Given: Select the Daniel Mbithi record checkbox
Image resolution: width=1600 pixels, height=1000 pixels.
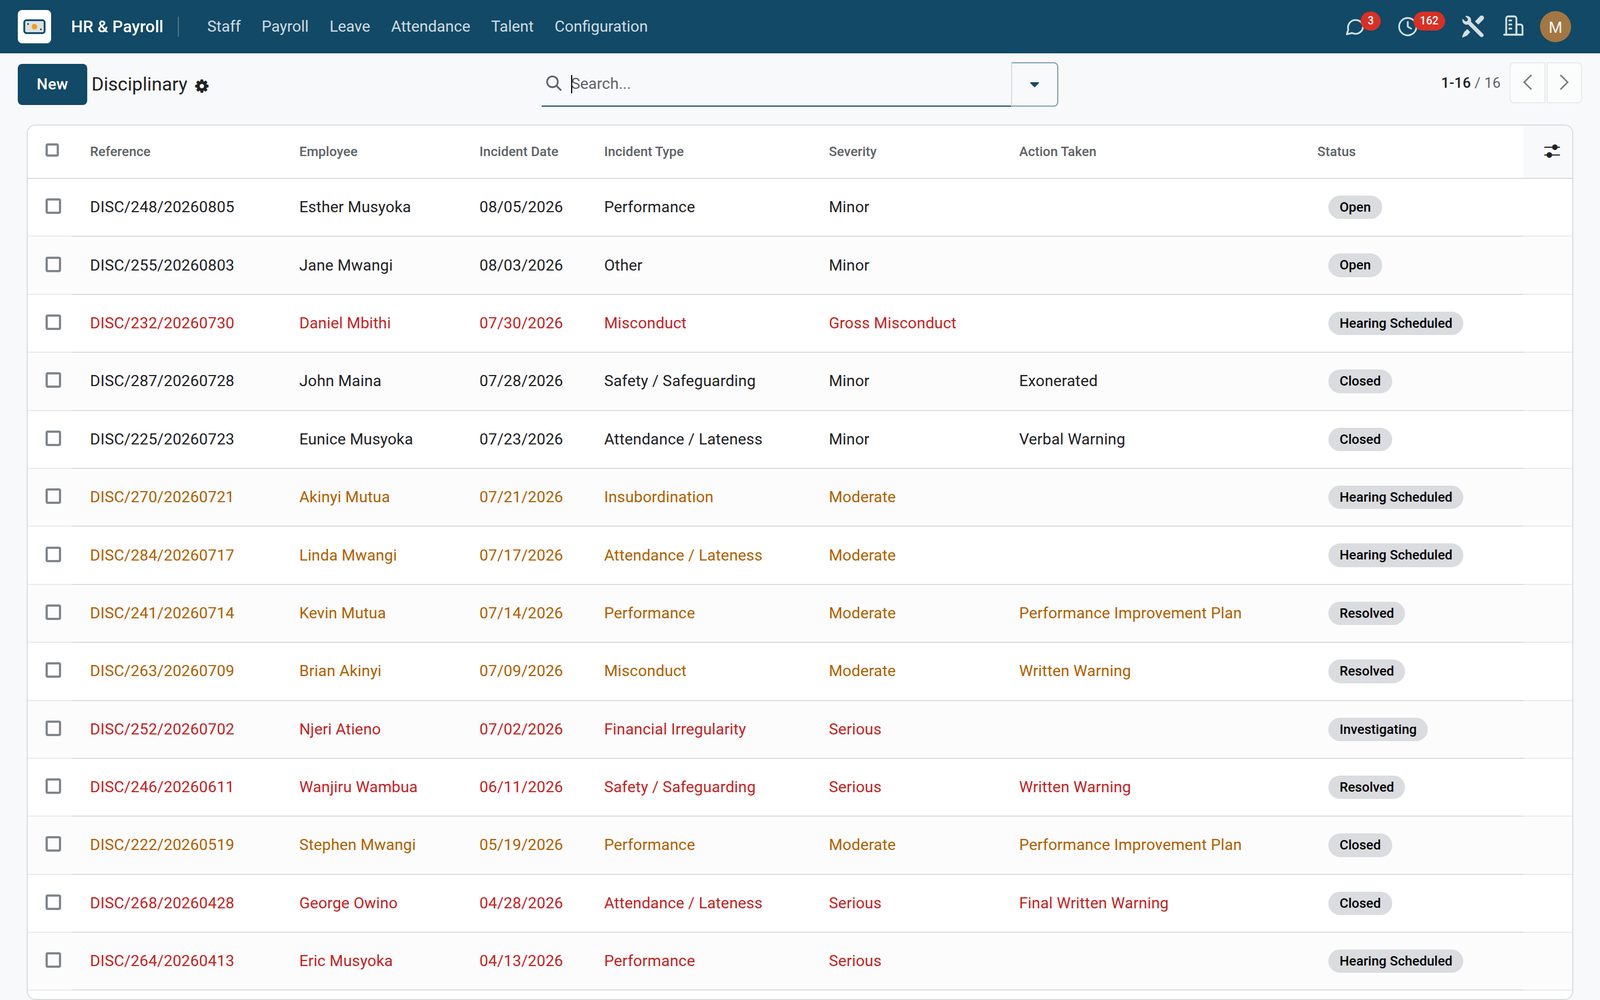Looking at the screenshot, I should [x=53, y=322].
